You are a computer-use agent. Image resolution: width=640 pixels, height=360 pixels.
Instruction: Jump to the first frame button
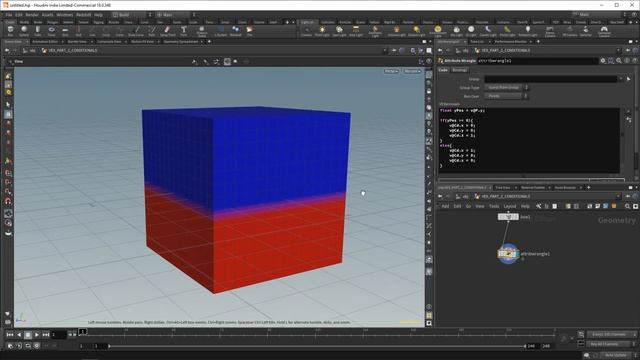pos(10,335)
